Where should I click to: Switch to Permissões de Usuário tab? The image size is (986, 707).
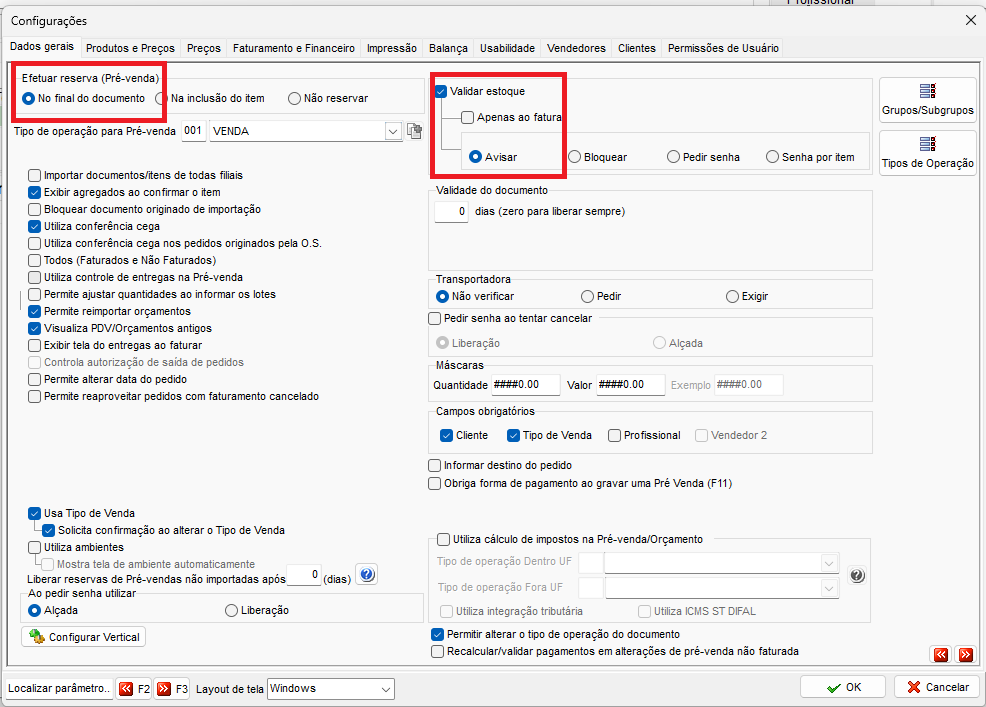(723, 48)
